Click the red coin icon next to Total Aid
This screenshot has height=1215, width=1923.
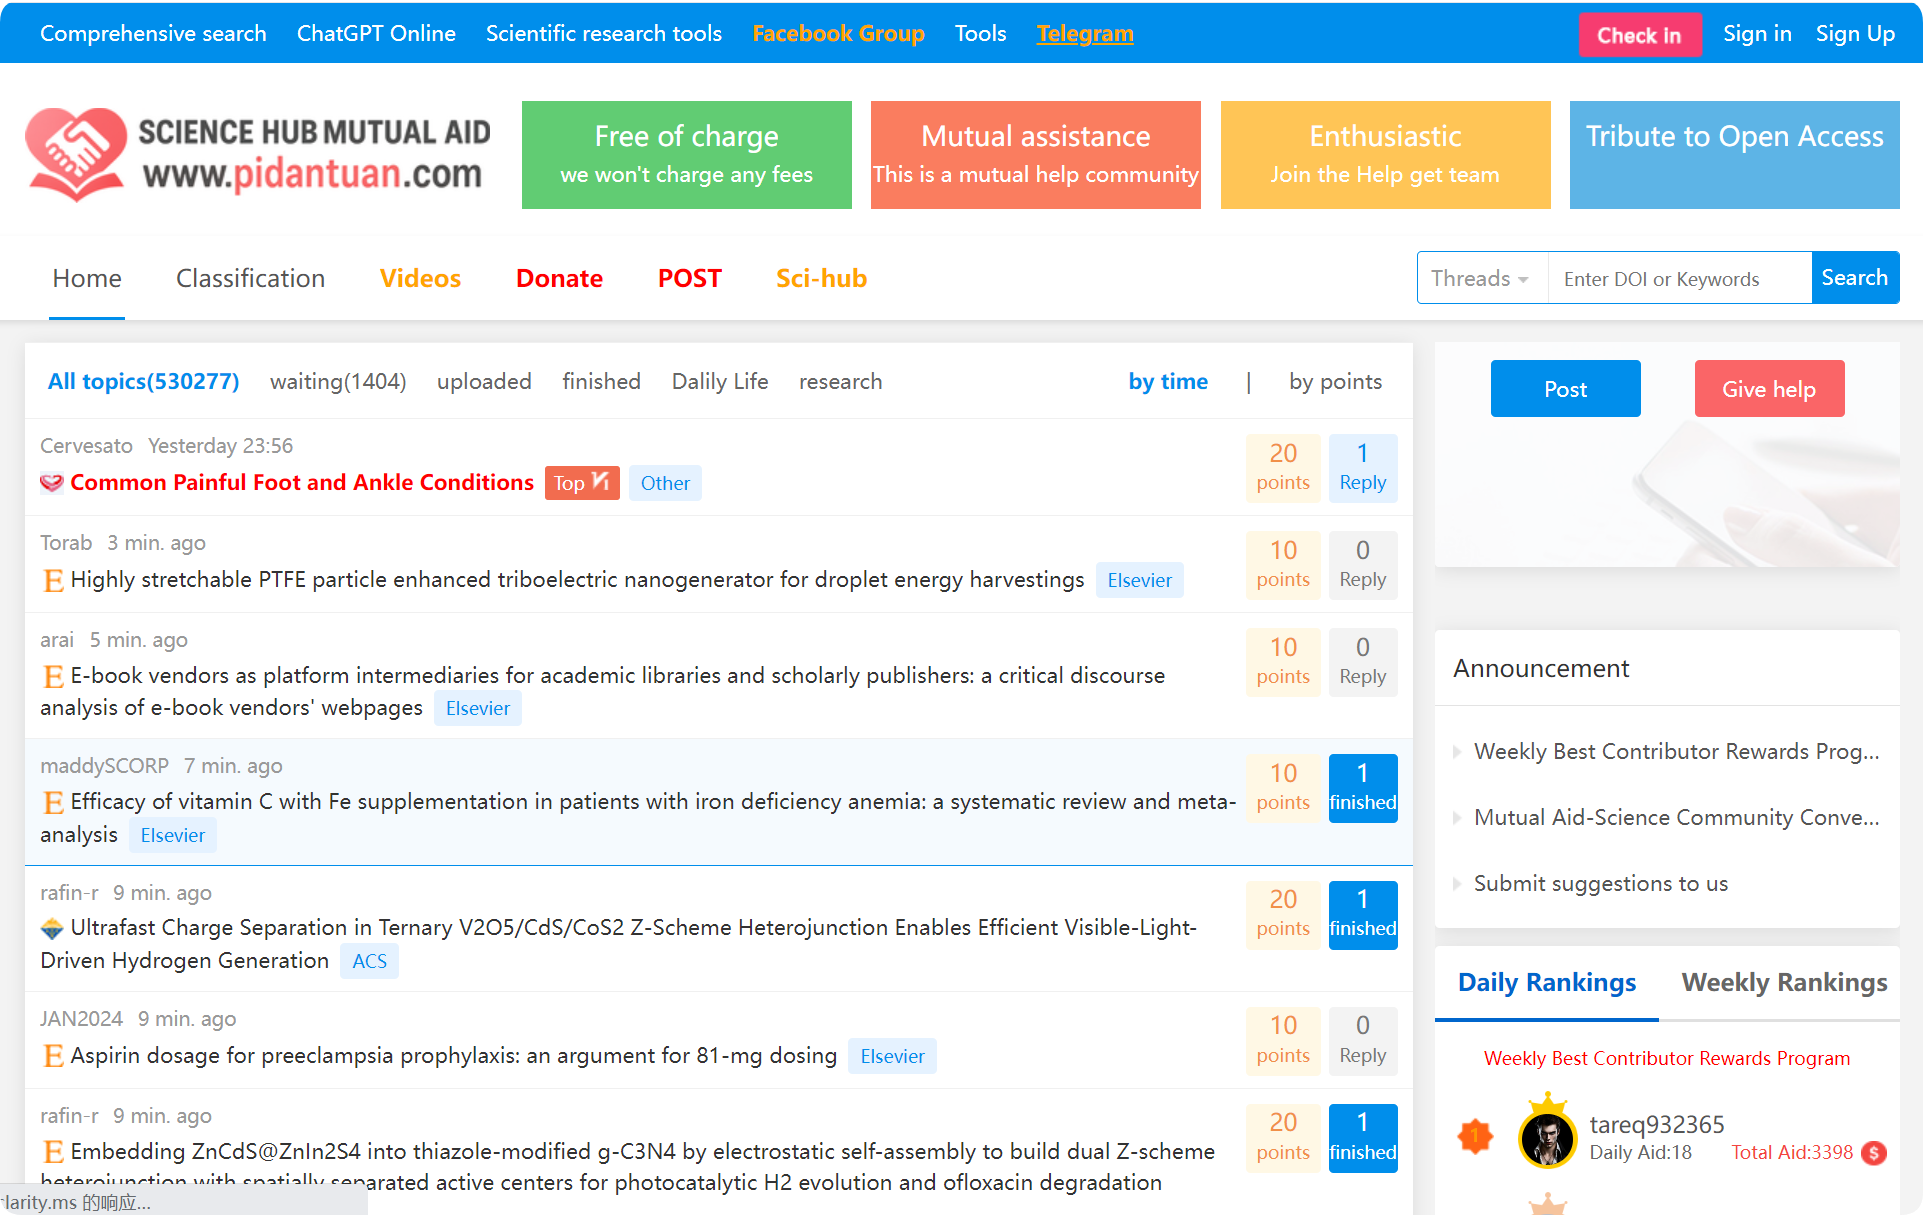[1874, 1153]
